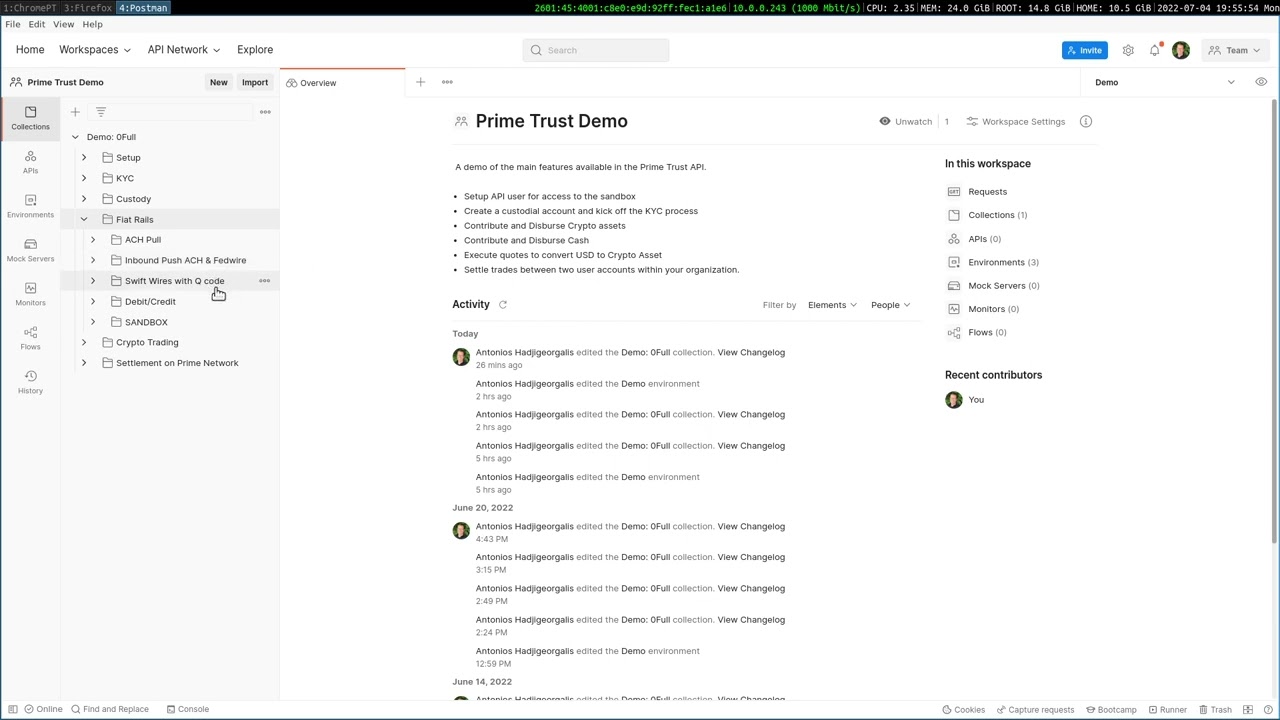Open help icon in status bar

point(1266,709)
